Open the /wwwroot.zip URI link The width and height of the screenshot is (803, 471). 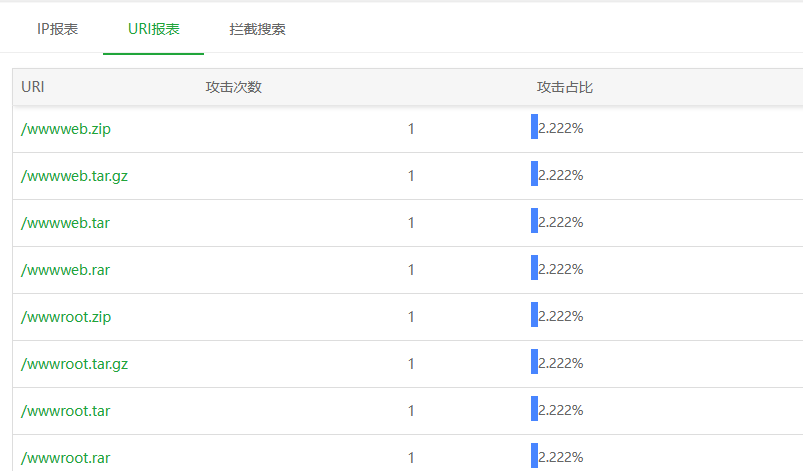tap(66, 317)
